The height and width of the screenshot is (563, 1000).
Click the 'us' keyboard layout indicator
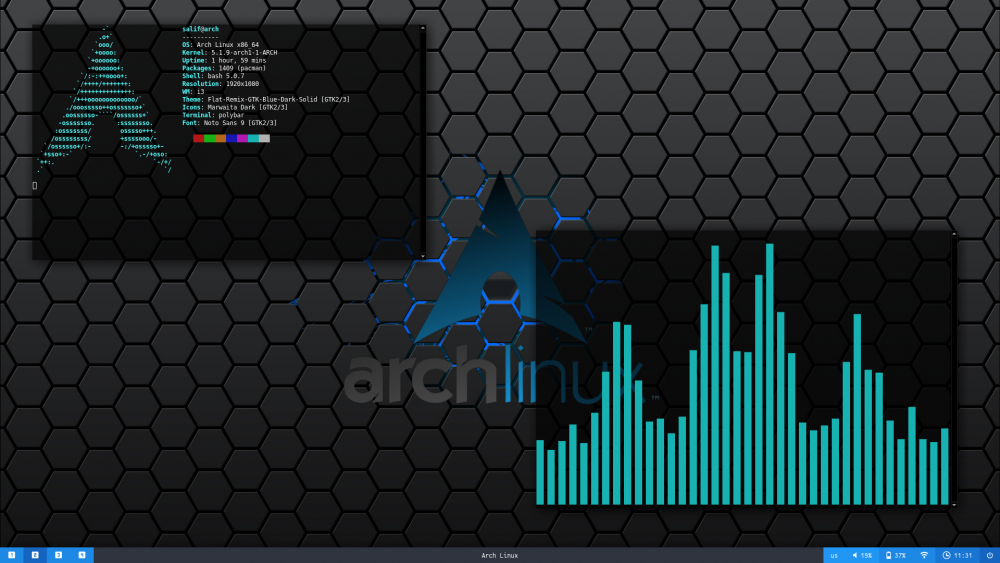click(x=834, y=555)
